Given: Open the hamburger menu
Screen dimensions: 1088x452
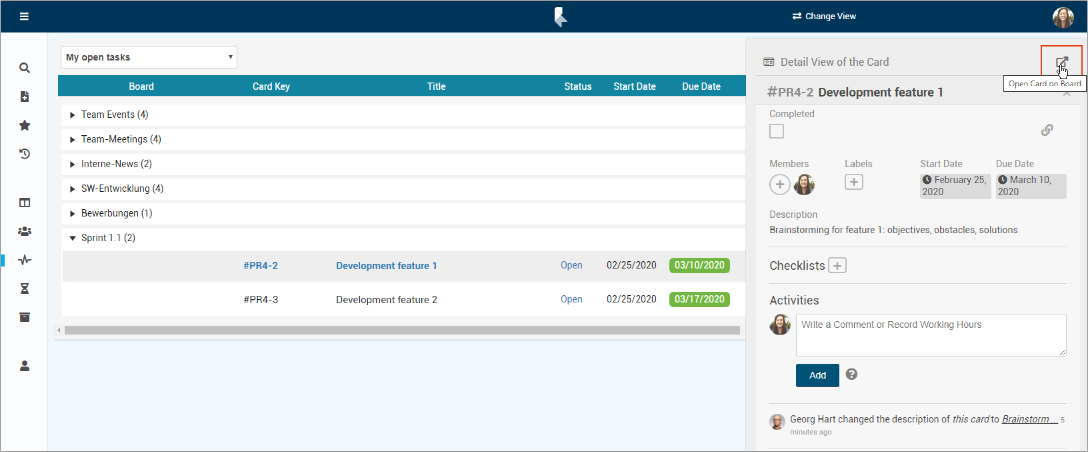Looking at the screenshot, I should tap(24, 16).
